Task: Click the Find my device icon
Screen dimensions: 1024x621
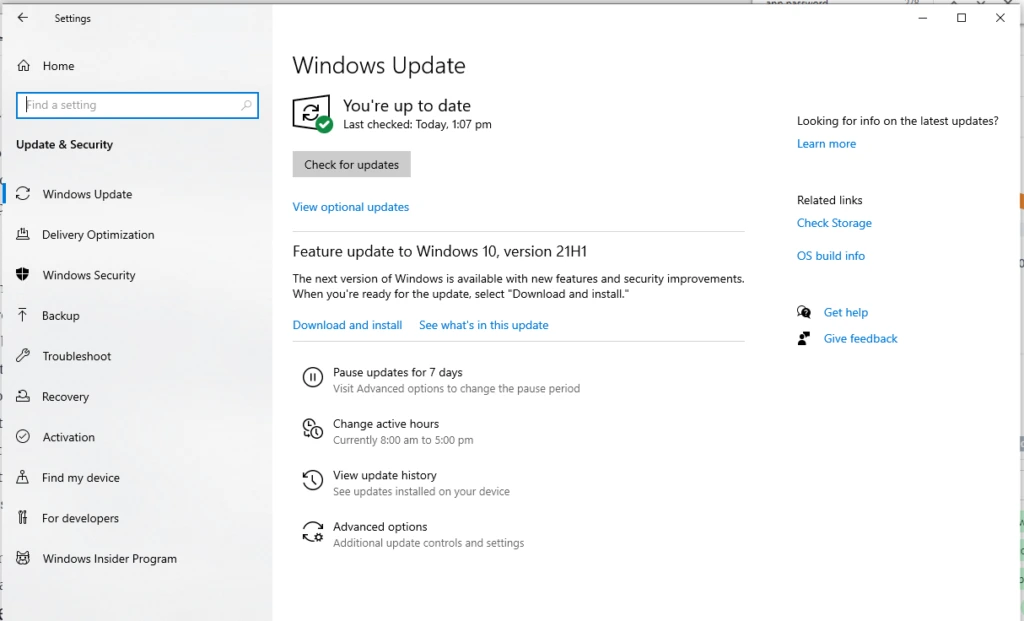Action: point(23,477)
